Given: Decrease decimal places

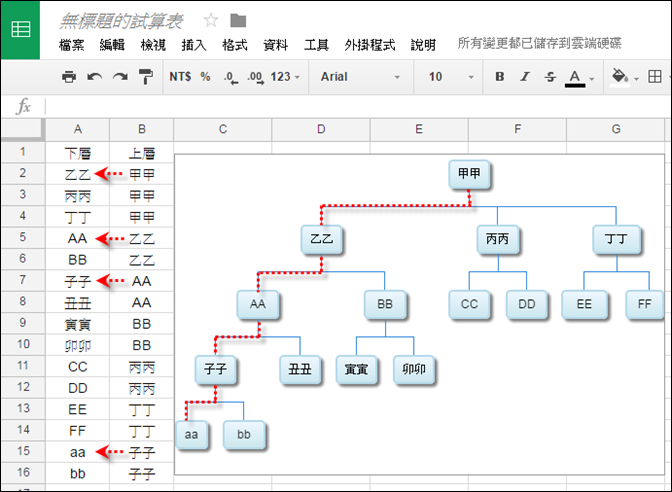Looking at the screenshot, I should tap(231, 78).
